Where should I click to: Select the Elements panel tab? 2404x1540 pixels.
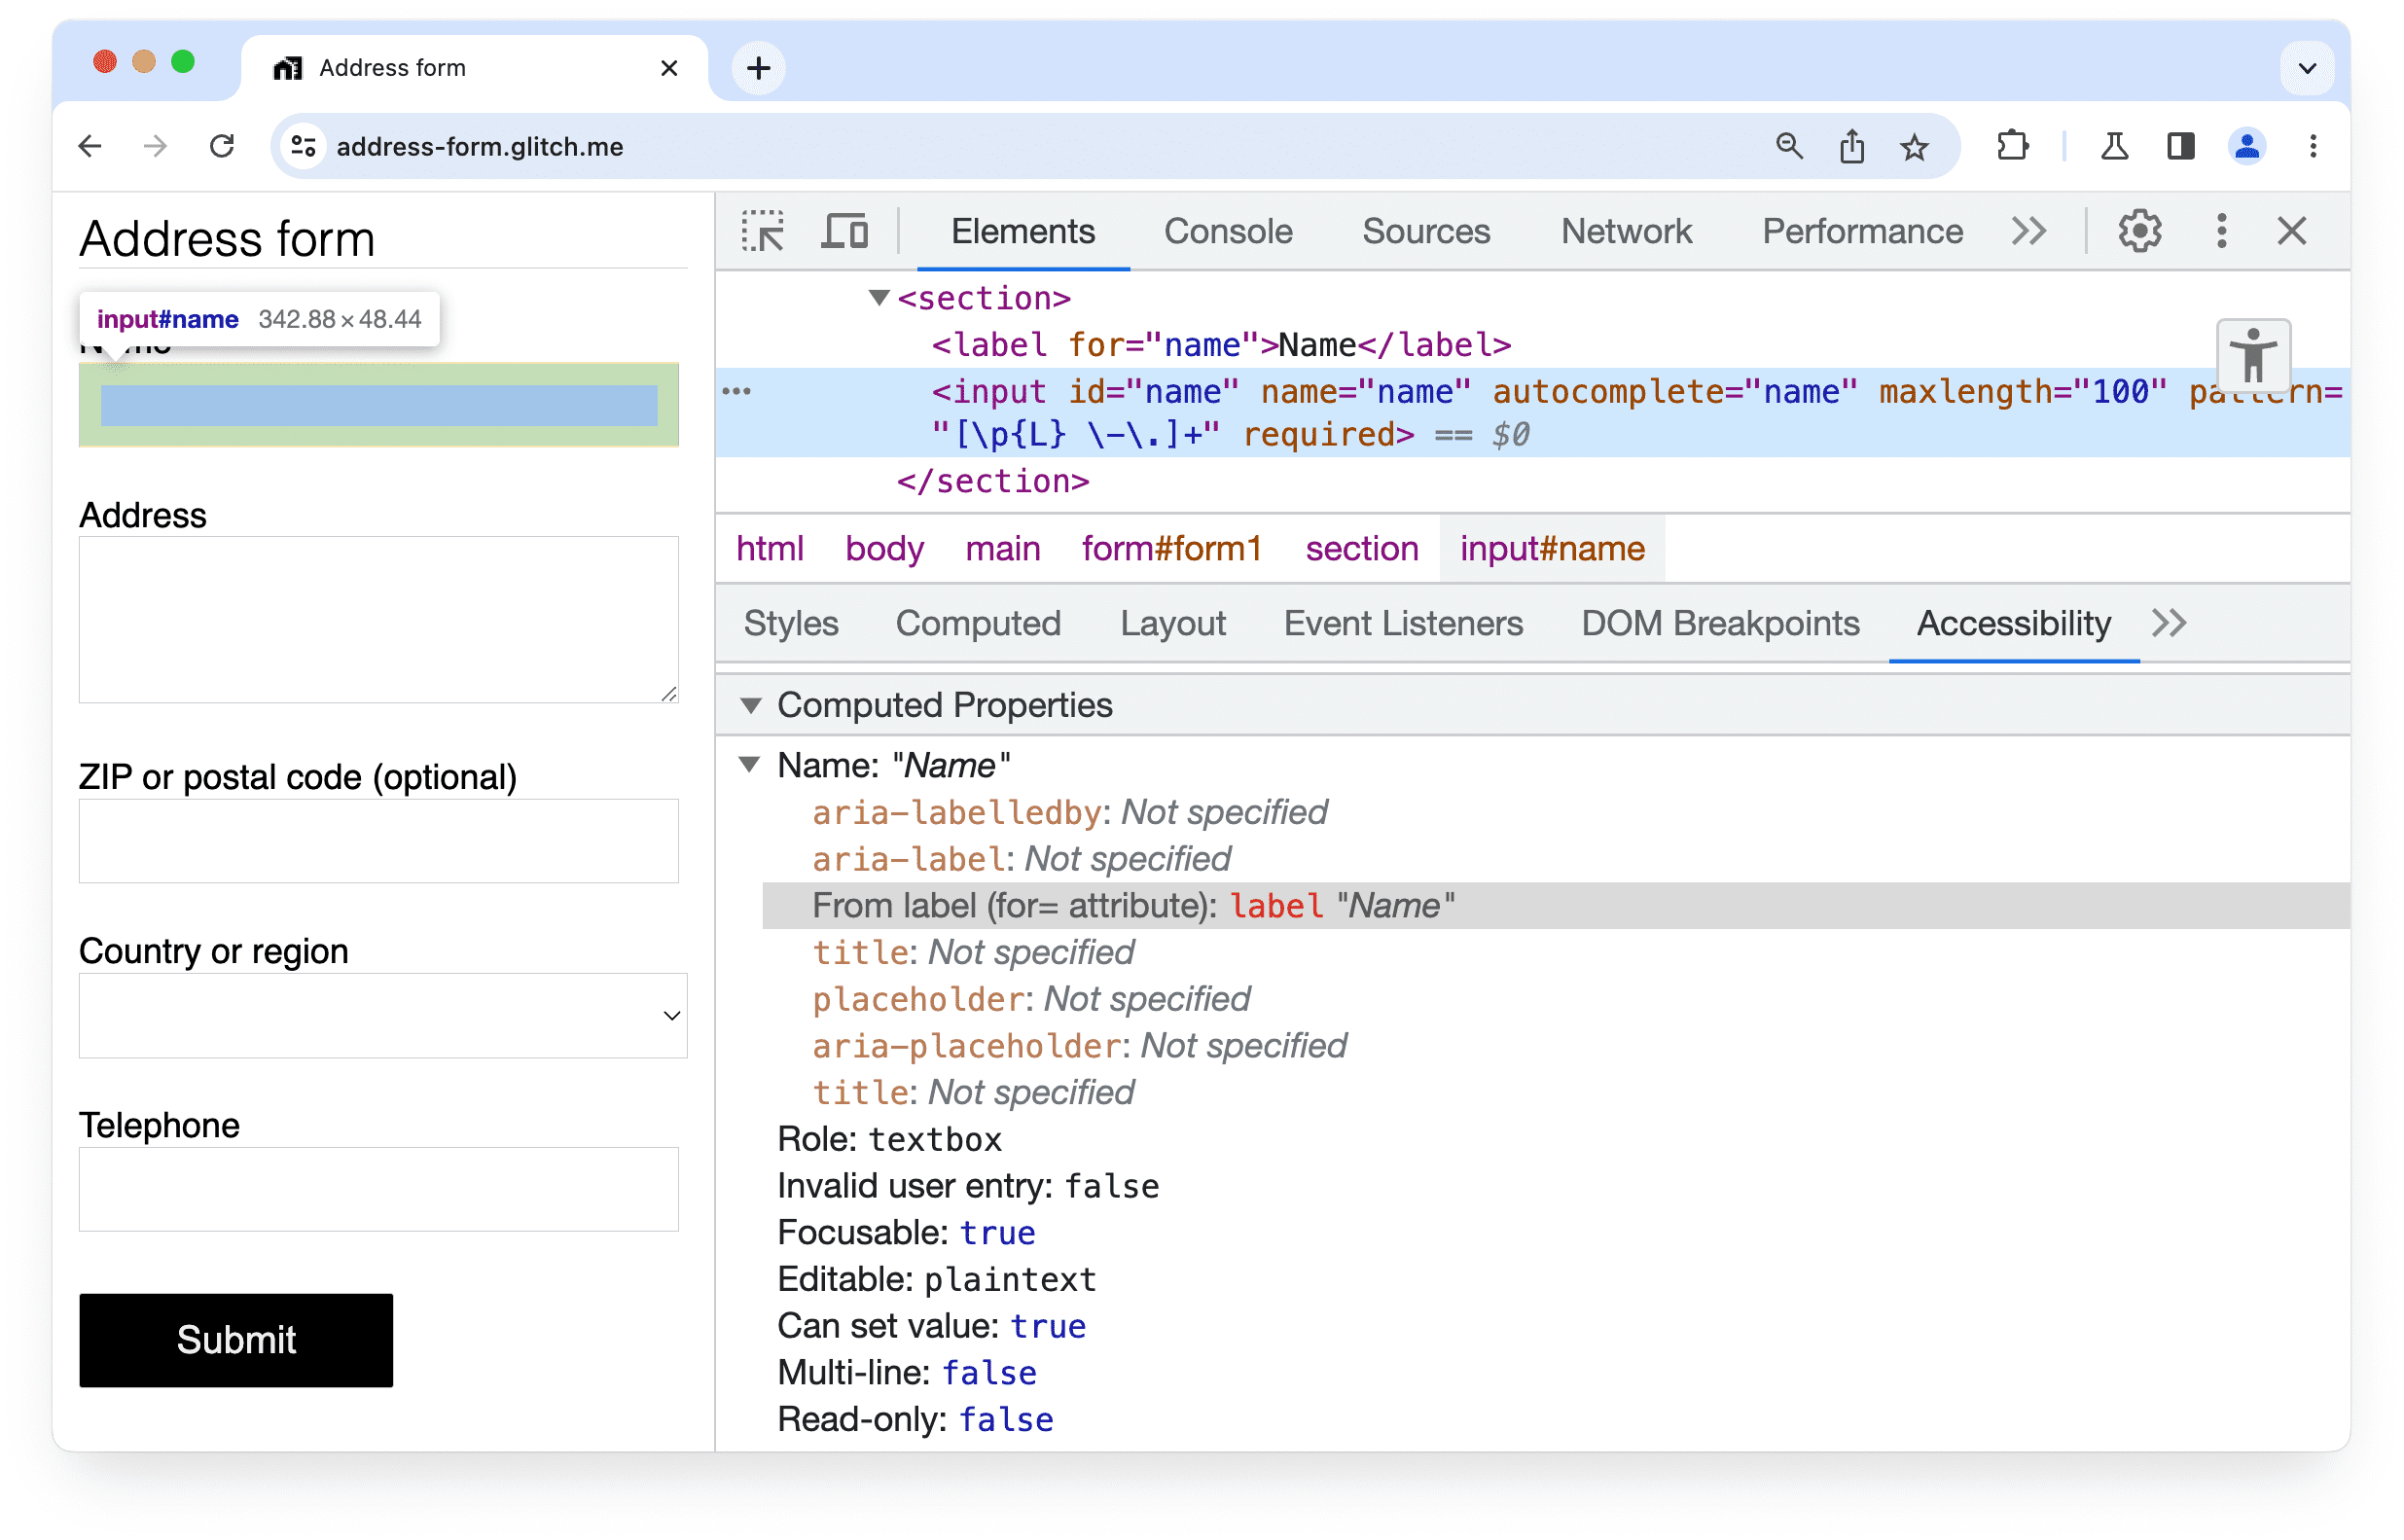1025,232
